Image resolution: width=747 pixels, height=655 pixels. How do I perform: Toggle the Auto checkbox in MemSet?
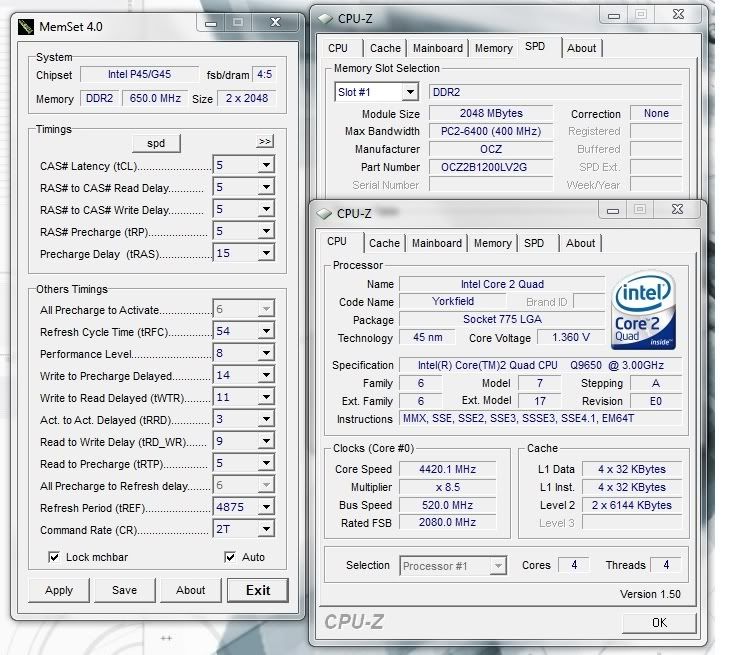[230, 557]
